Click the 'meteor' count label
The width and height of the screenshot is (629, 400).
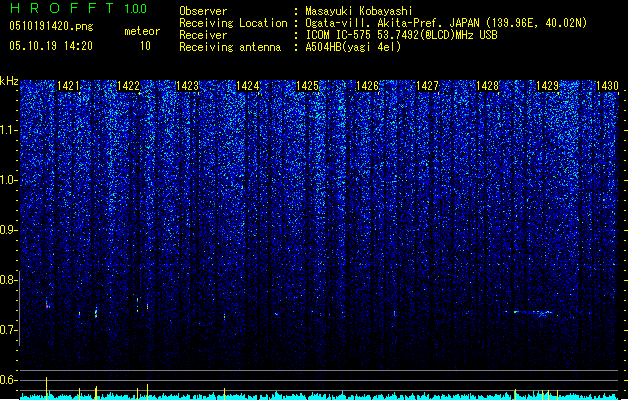[142, 31]
